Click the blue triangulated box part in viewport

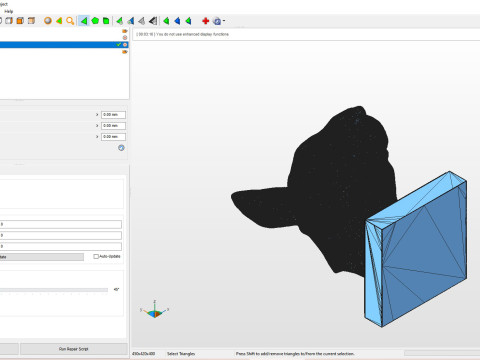(415, 249)
